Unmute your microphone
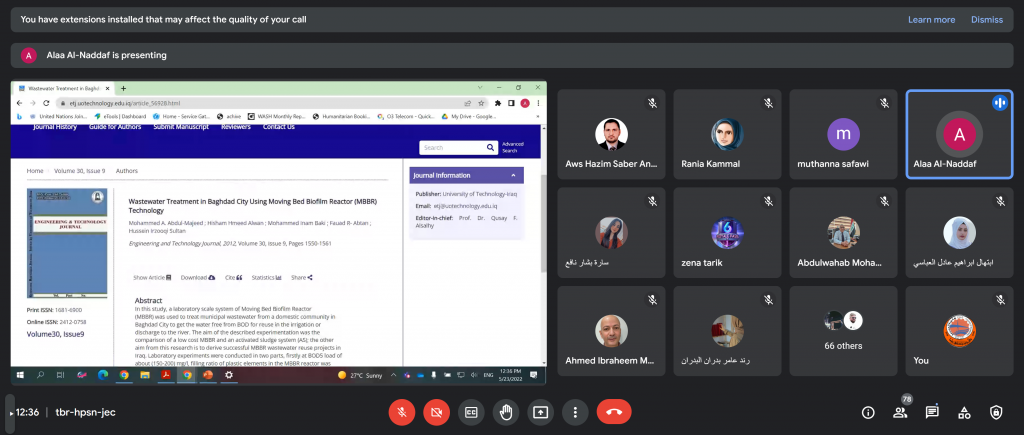The image size is (1024, 435). [x=402, y=411]
